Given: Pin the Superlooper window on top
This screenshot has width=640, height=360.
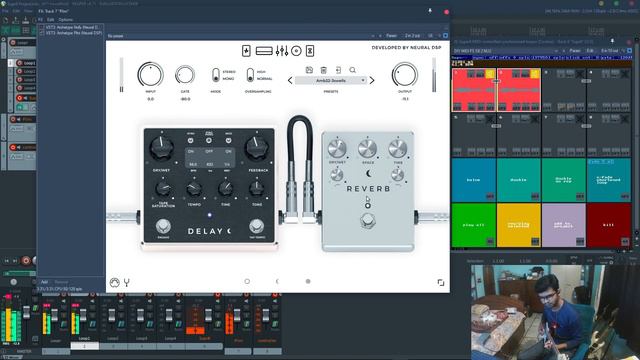Looking at the screenshot, I should [612, 41].
